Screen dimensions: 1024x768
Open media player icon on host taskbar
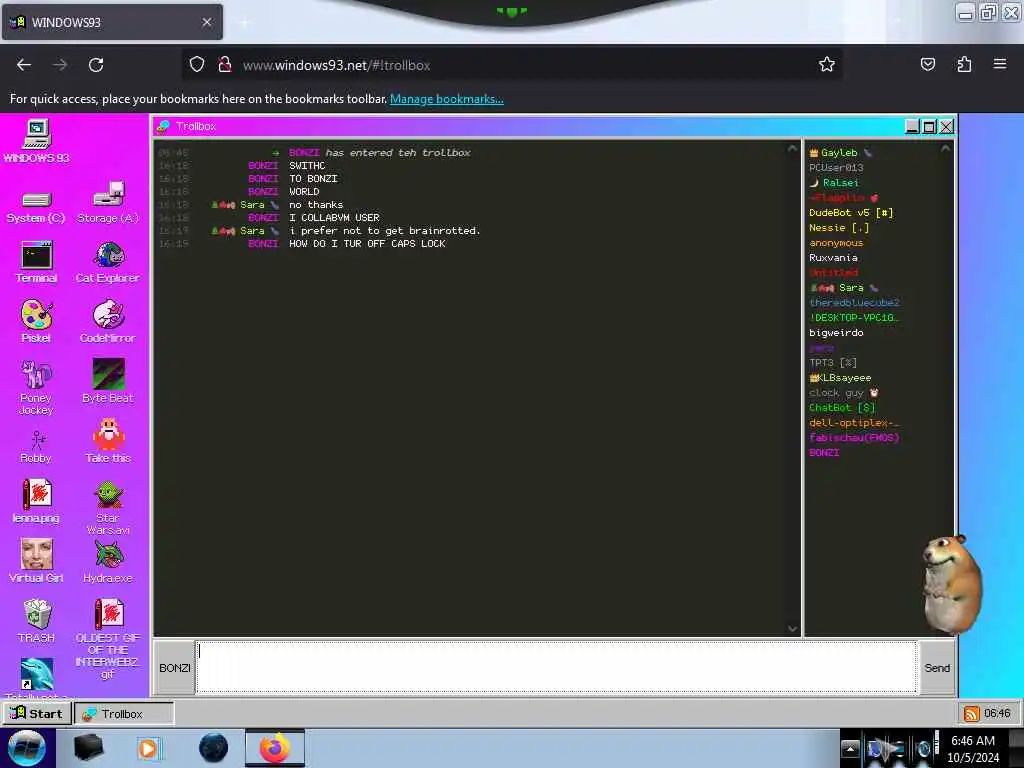coord(148,748)
